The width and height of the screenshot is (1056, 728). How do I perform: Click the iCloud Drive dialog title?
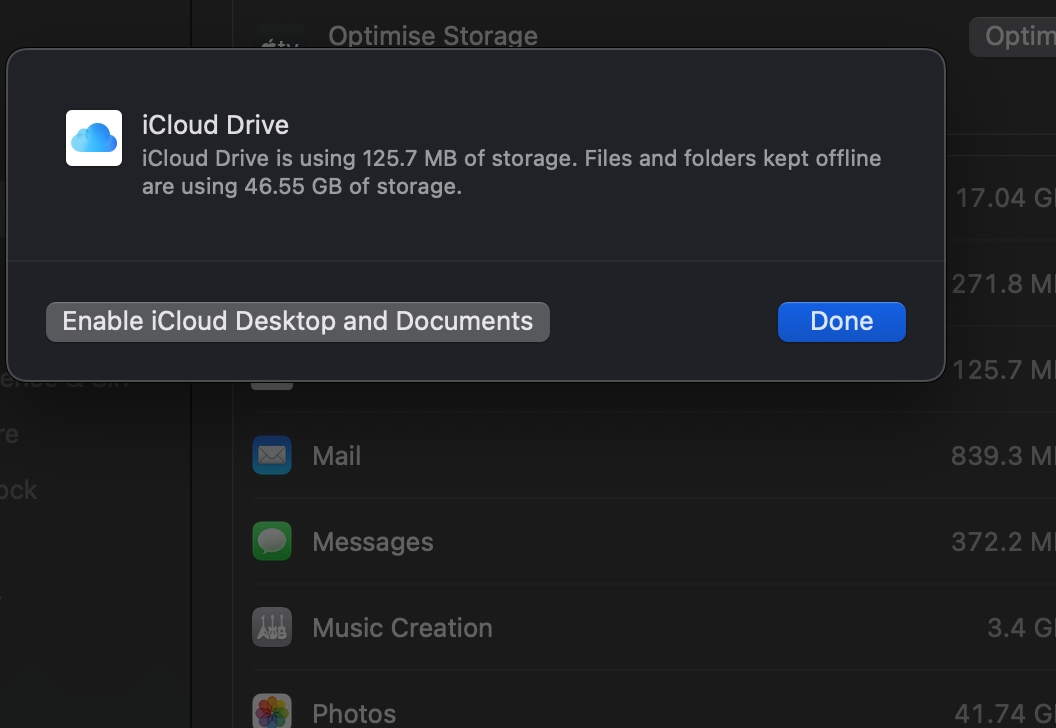point(216,125)
